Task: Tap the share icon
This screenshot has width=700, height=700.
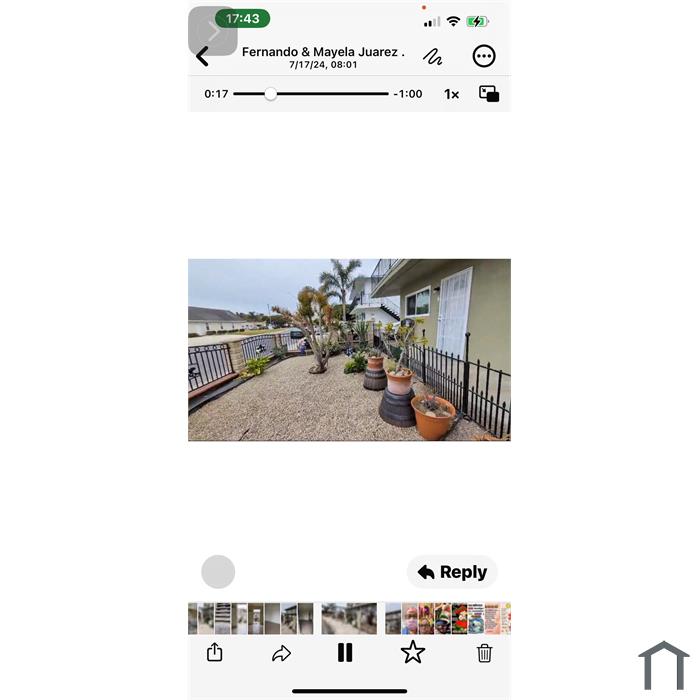Action: coord(215,652)
